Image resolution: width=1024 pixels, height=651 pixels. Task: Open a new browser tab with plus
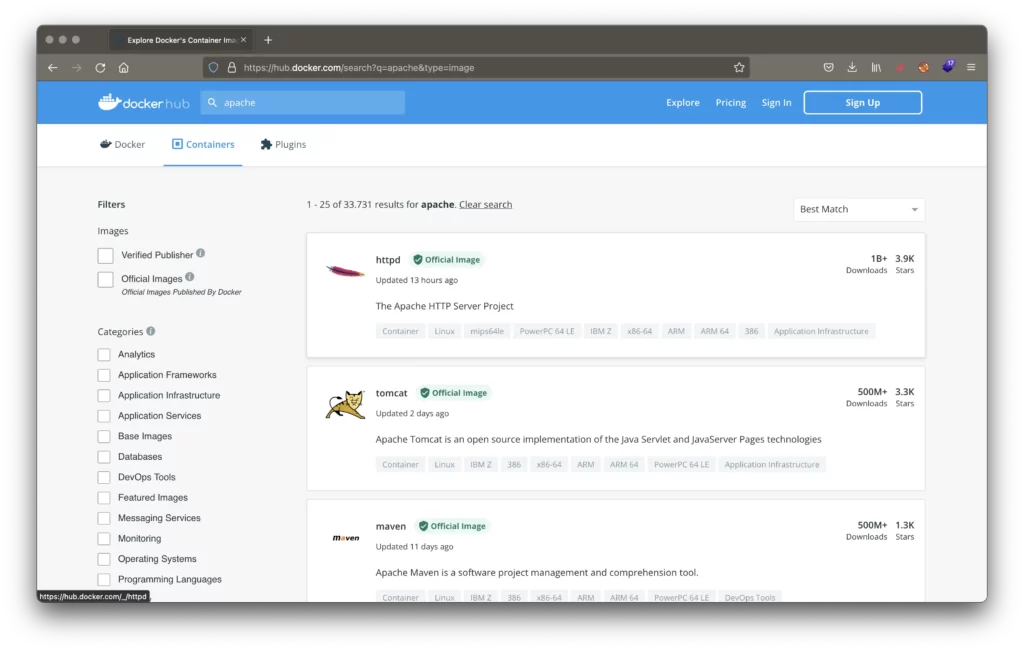pos(268,40)
